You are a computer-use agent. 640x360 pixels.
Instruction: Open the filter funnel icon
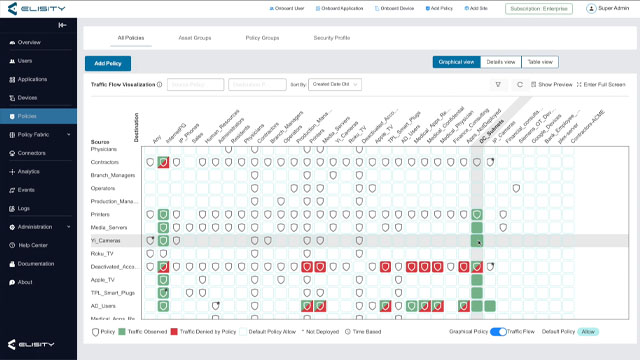pos(498,84)
